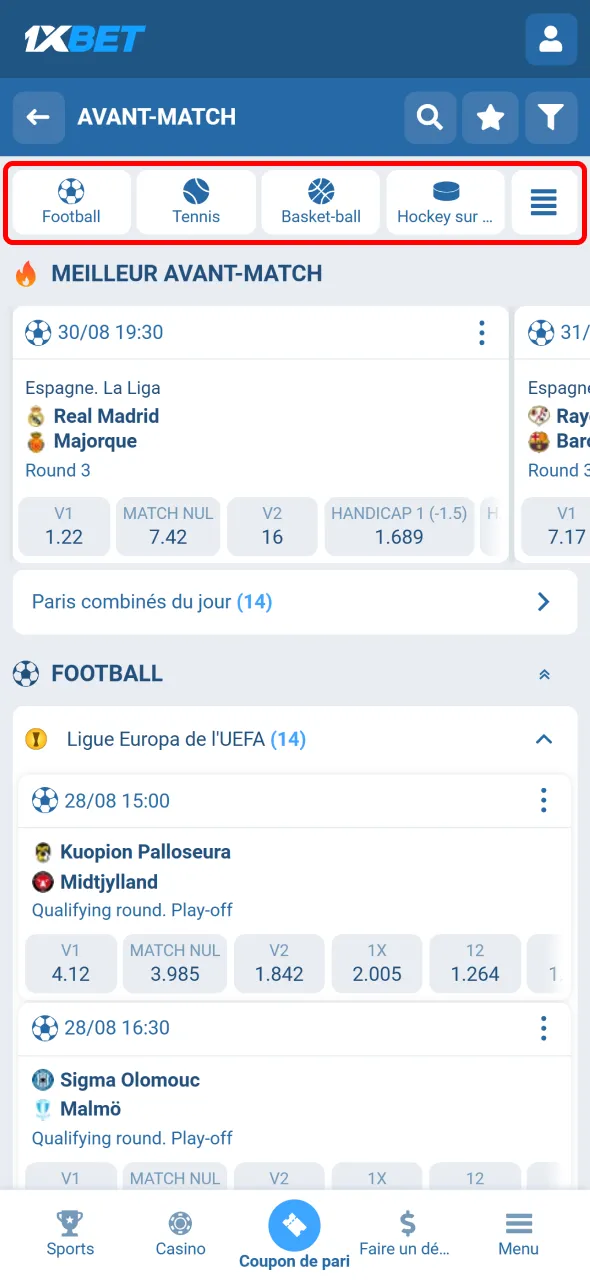
Task: Switch to the Tennis tab
Action: click(195, 202)
